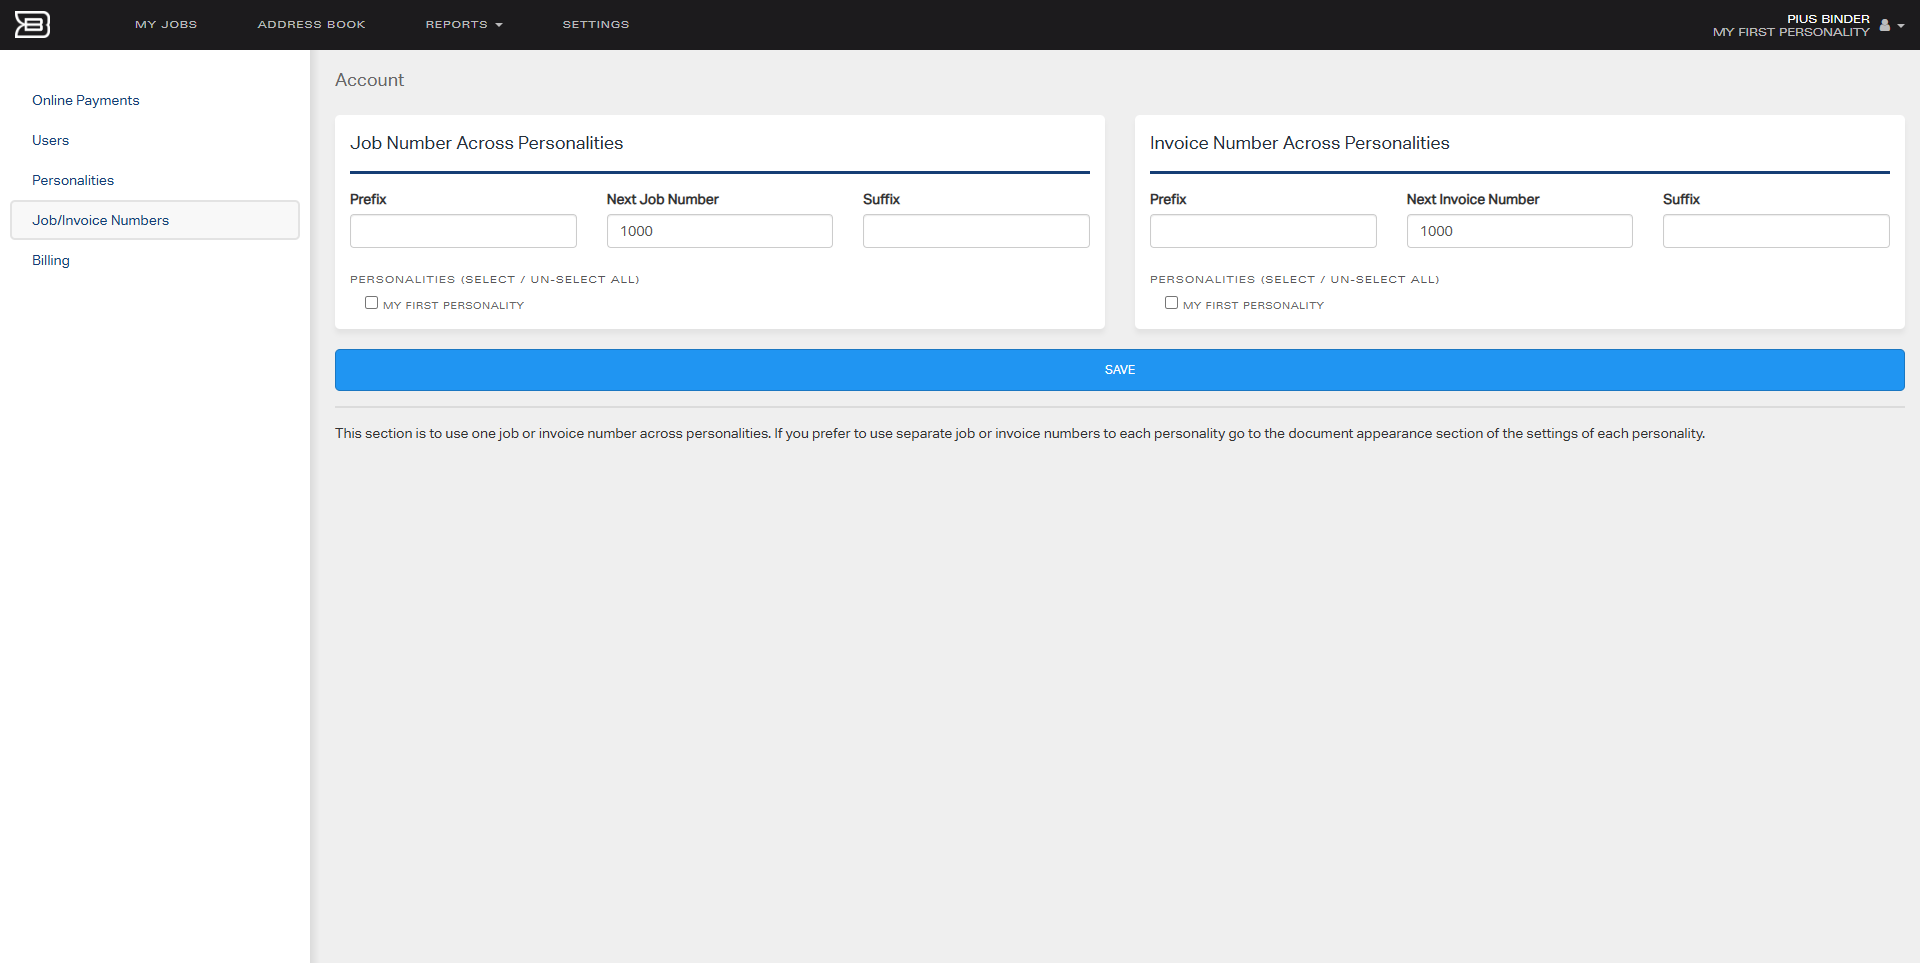Click Invoice Number Across Personalities heading

(x=1299, y=143)
